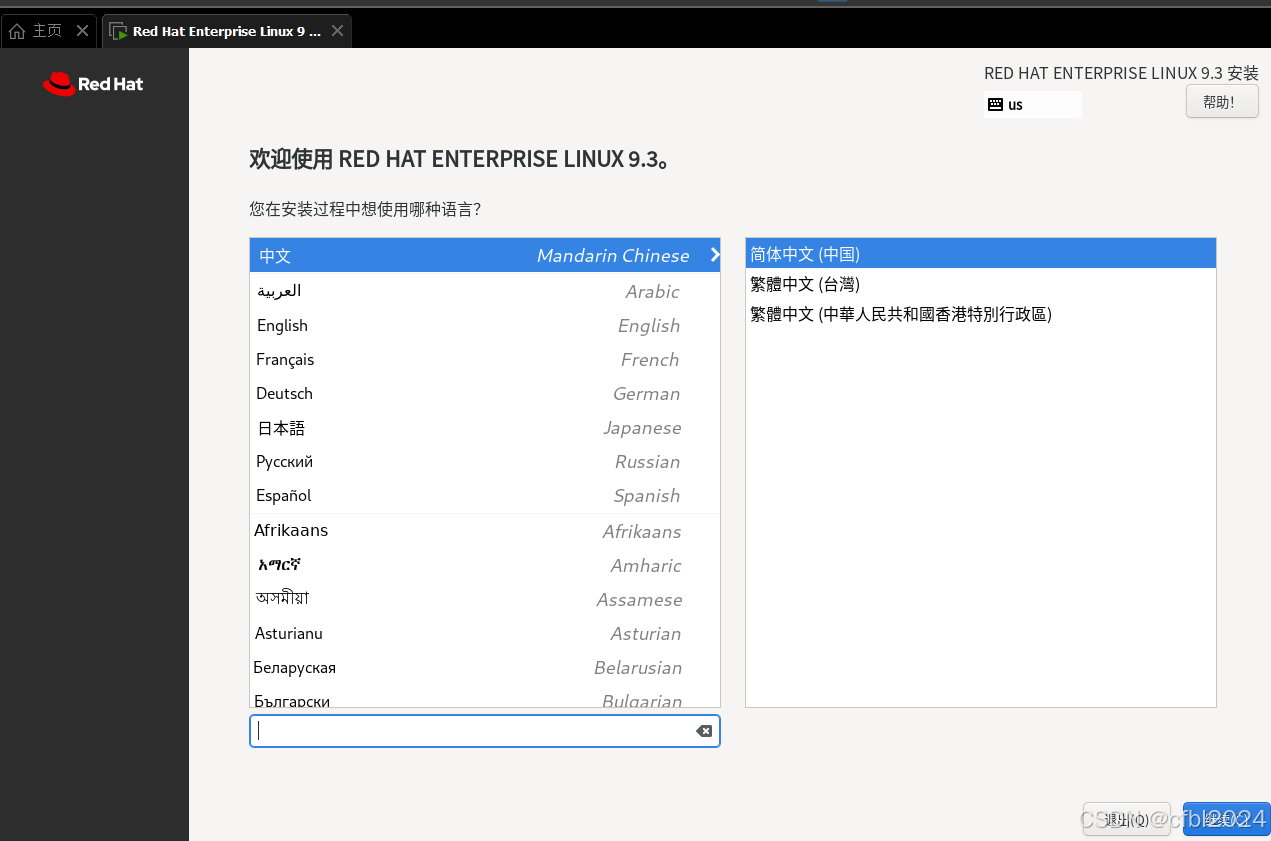Choose 简体中文 (中国) locale
The height and width of the screenshot is (841, 1271).
point(981,254)
